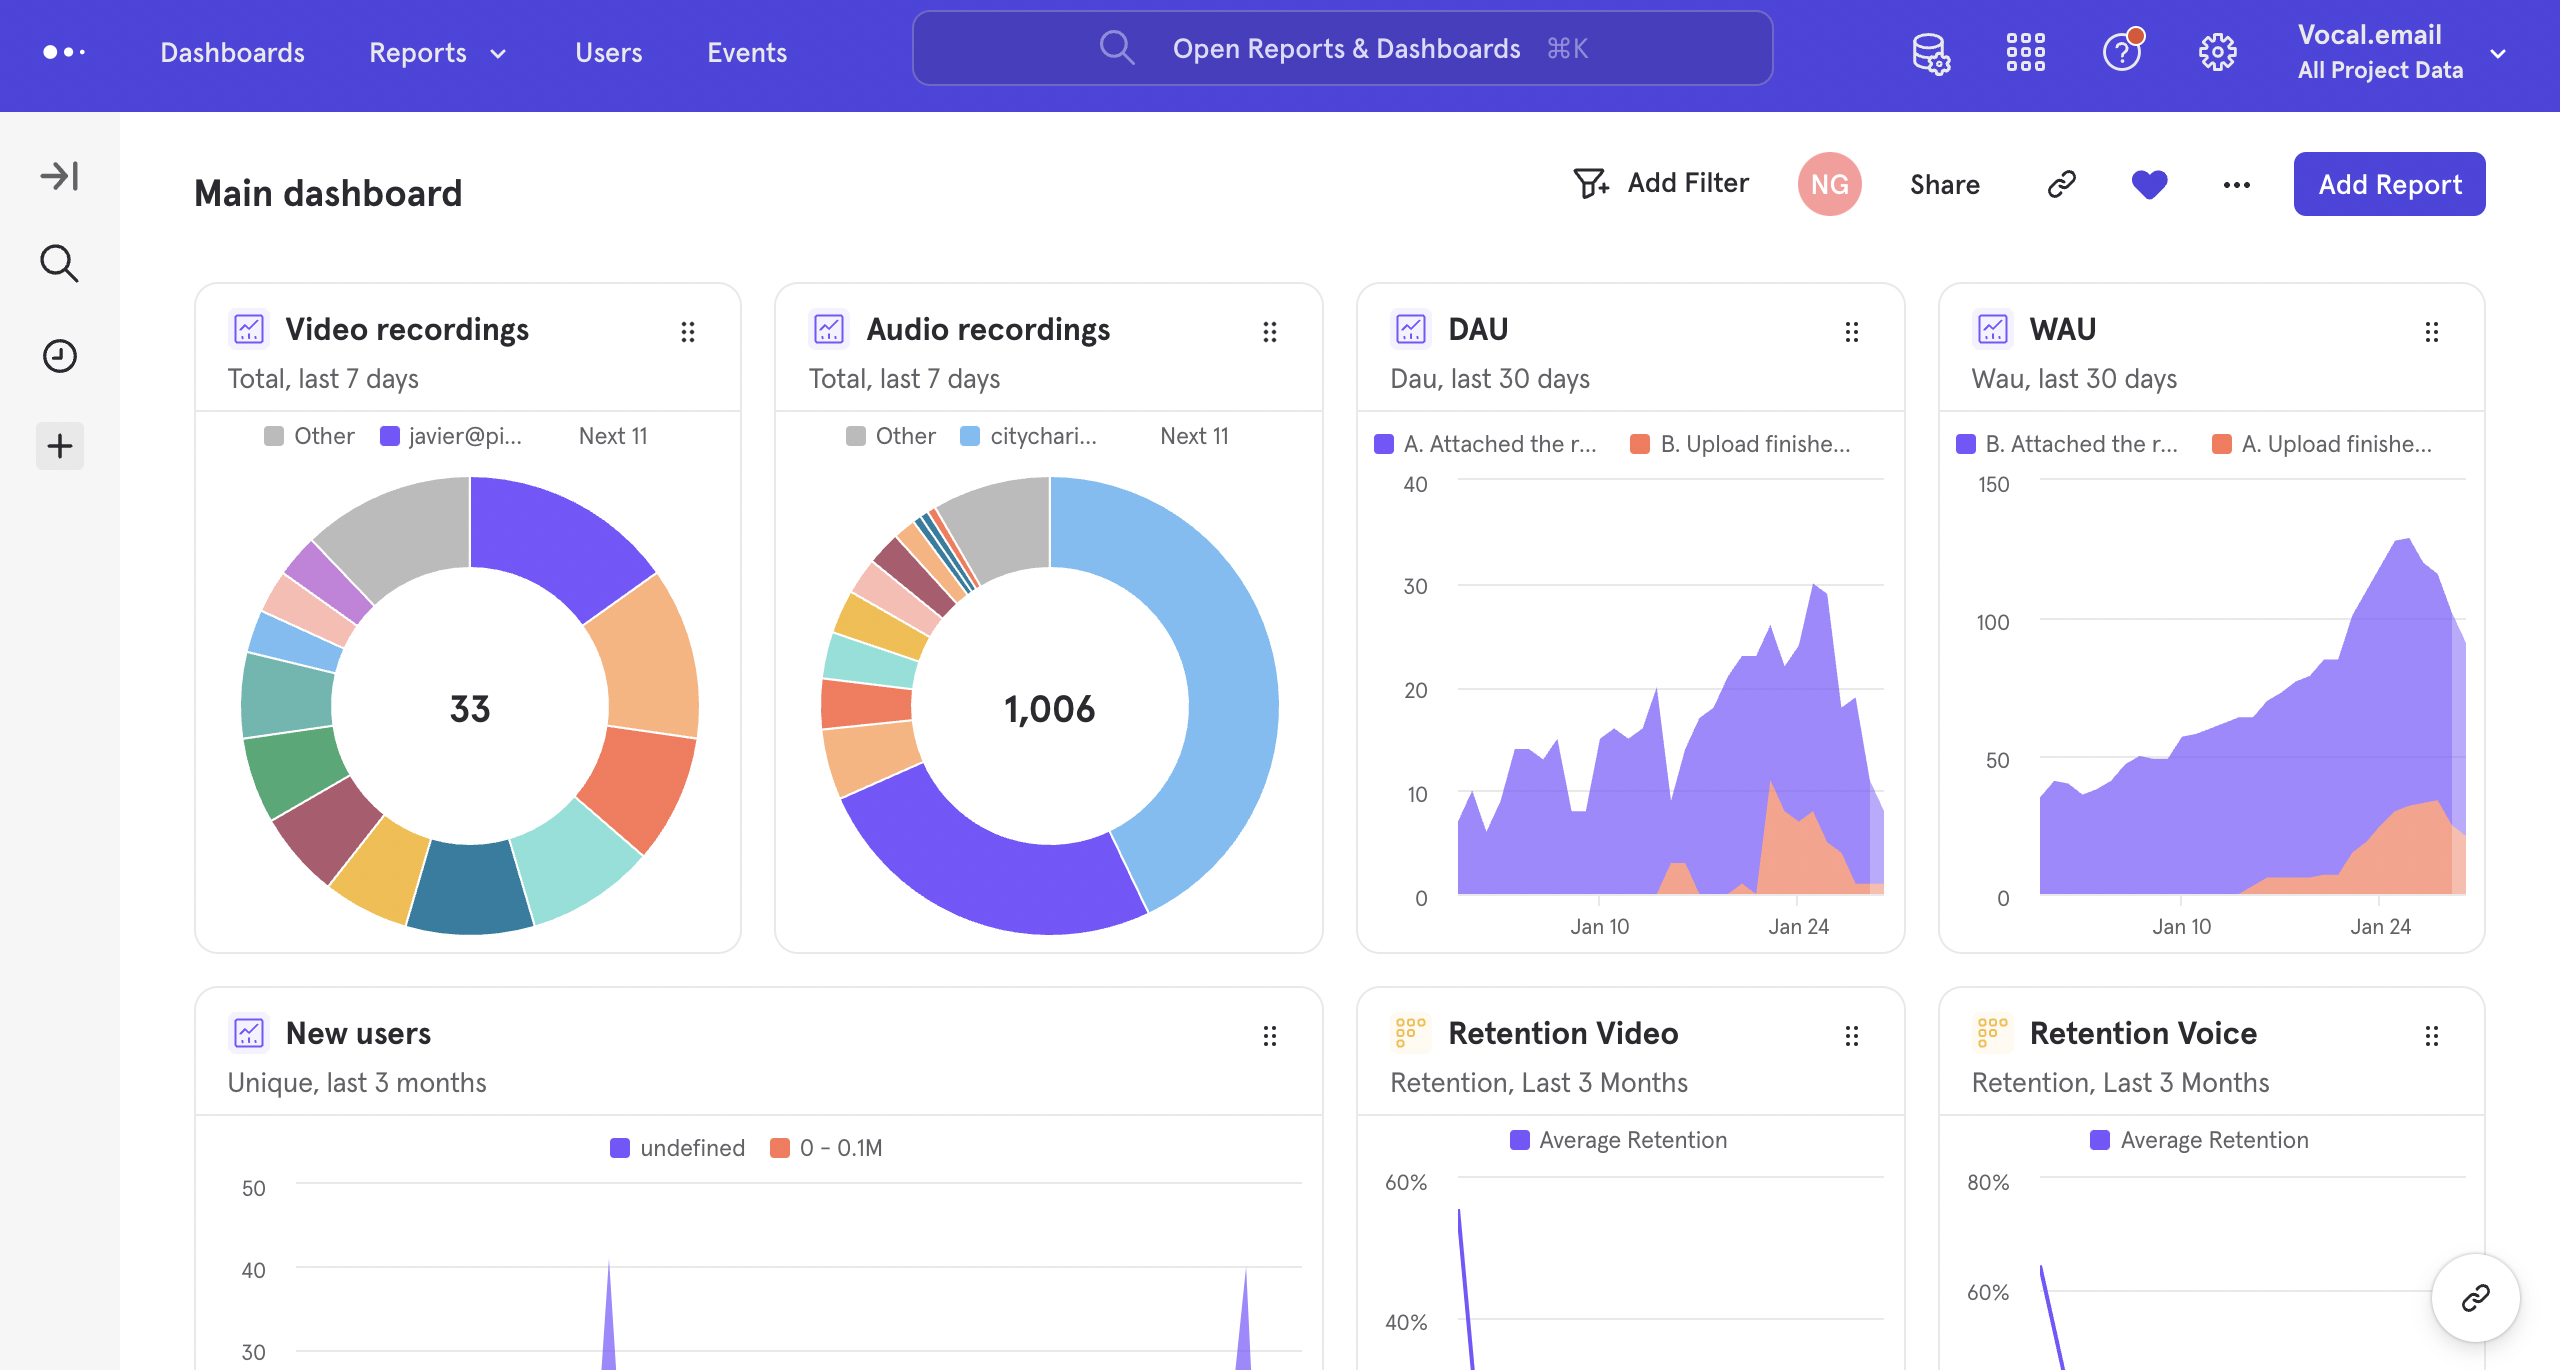
Task: Click the Audio recordings report type icon
Action: click(829, 329)
